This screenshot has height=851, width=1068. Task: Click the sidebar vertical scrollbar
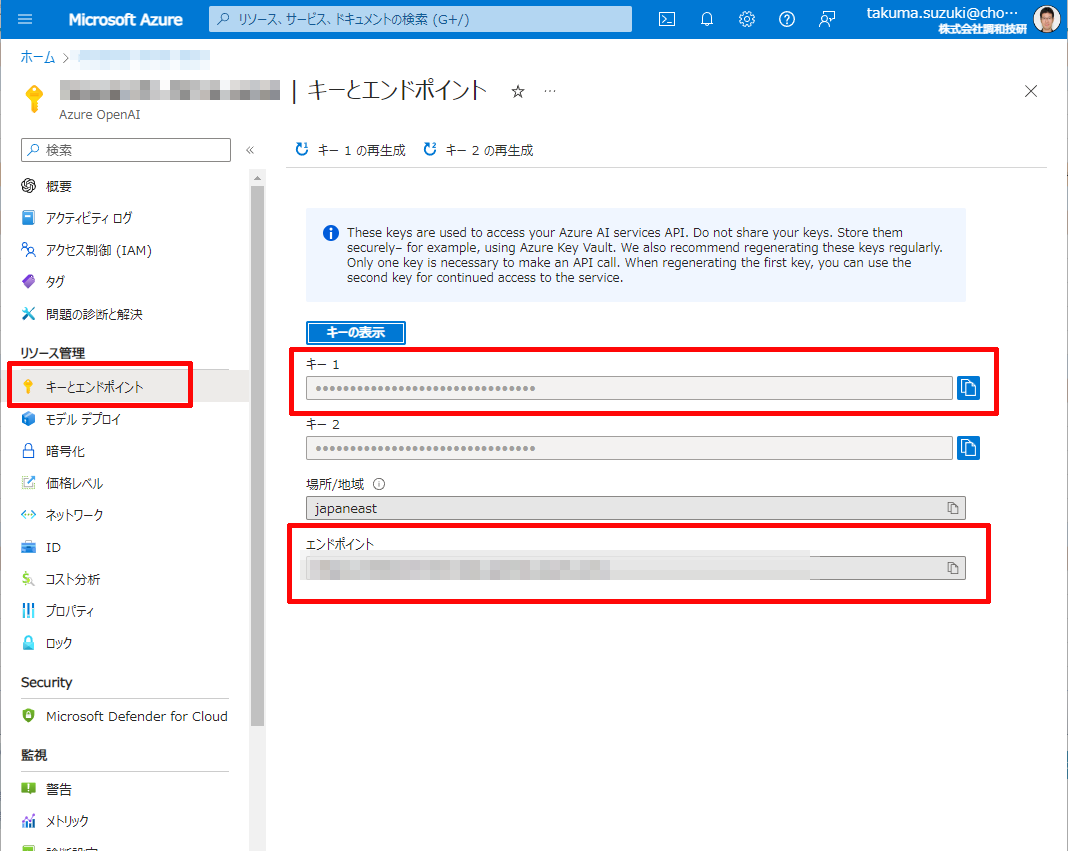pos(257,450)
